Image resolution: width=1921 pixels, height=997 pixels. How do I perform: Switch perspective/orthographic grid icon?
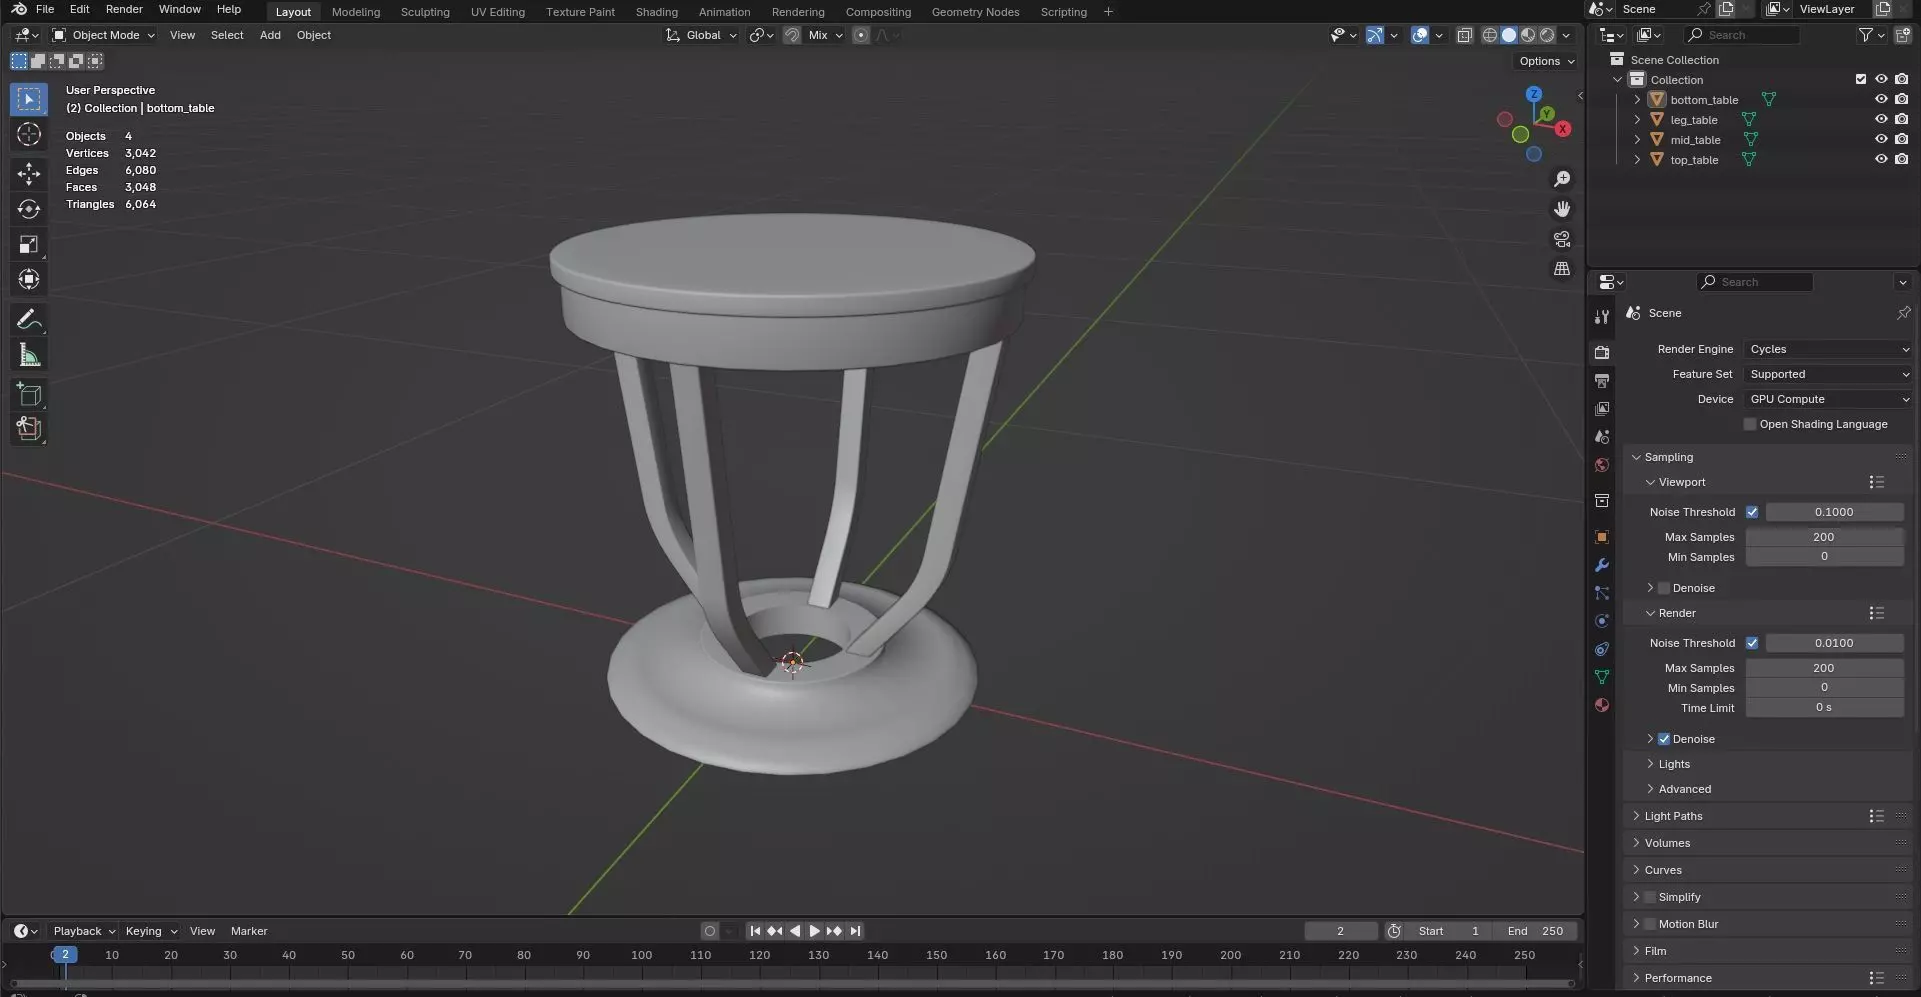[1562, 269]
